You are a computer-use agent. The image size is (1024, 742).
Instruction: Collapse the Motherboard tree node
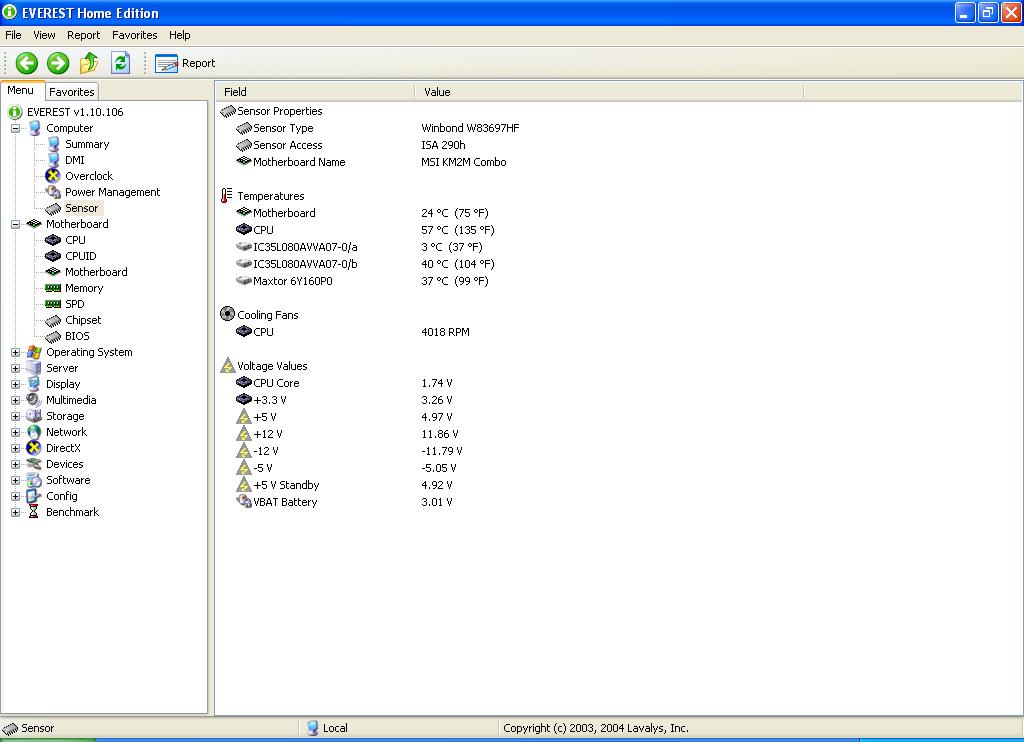[15, 225]
